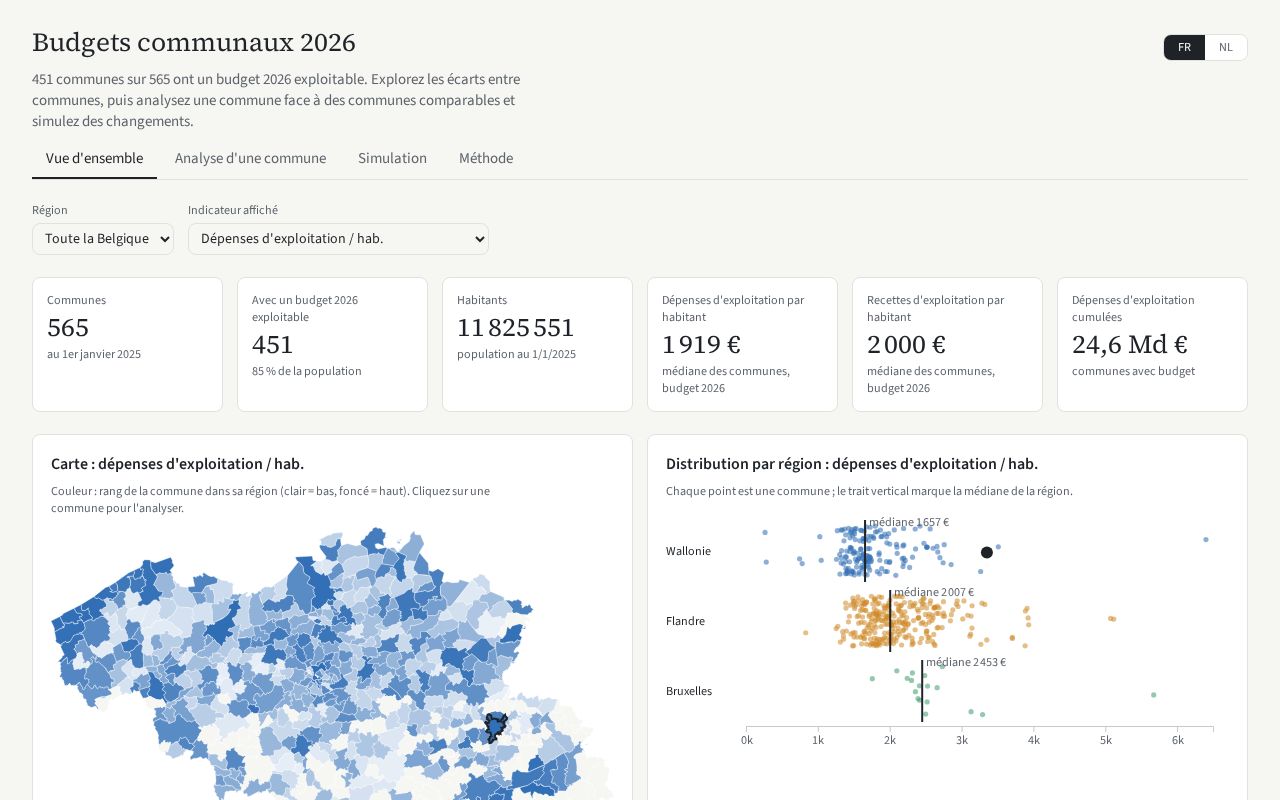Viewport: 1280px width, 800px height.
Task: Click the Bruxelles median line on the chart
Action: (x=922, y=691)
